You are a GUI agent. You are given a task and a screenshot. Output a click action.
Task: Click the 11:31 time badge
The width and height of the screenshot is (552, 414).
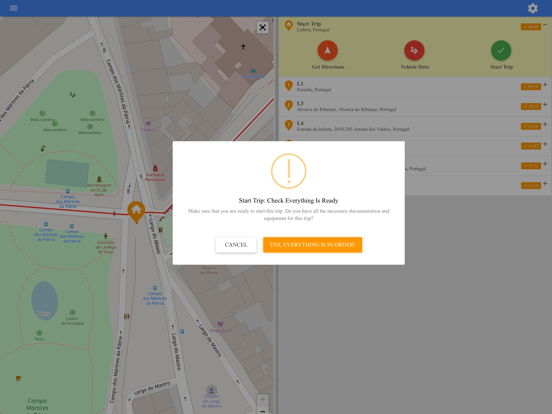531,165
